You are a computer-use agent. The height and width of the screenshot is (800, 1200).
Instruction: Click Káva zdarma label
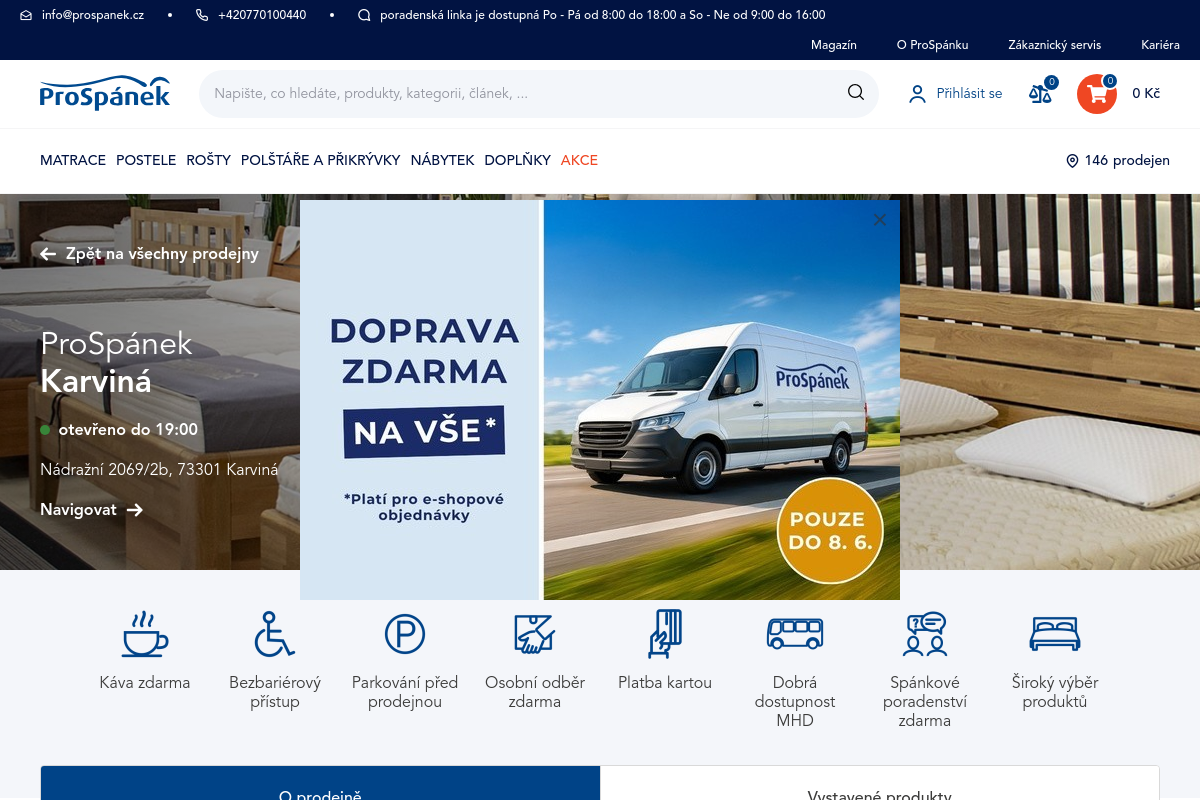click(x=145, y=683)
